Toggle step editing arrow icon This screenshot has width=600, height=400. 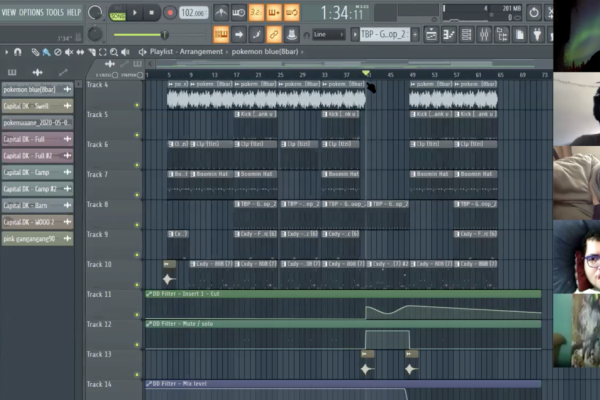pos(238,35)
